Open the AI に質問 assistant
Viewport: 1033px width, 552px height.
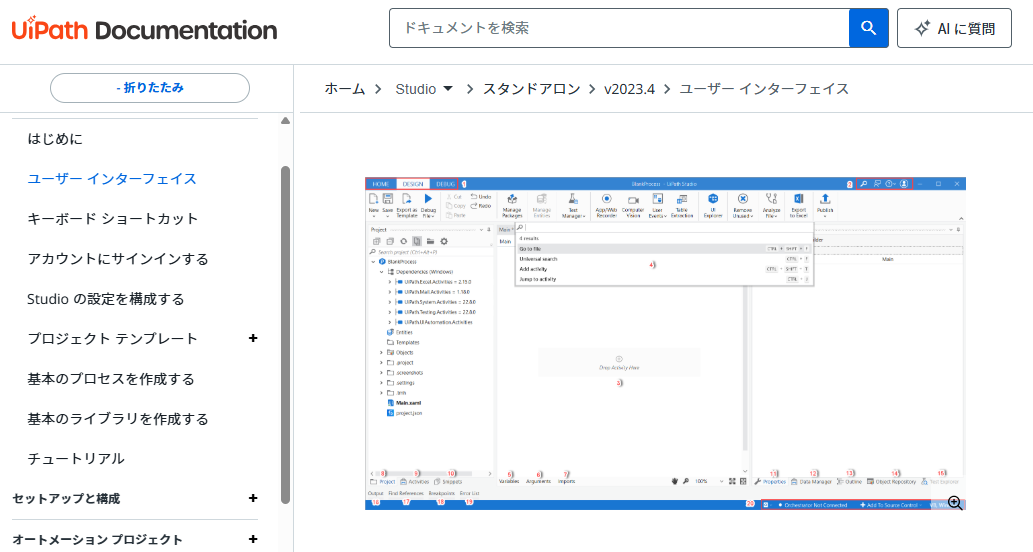[954, 28]
